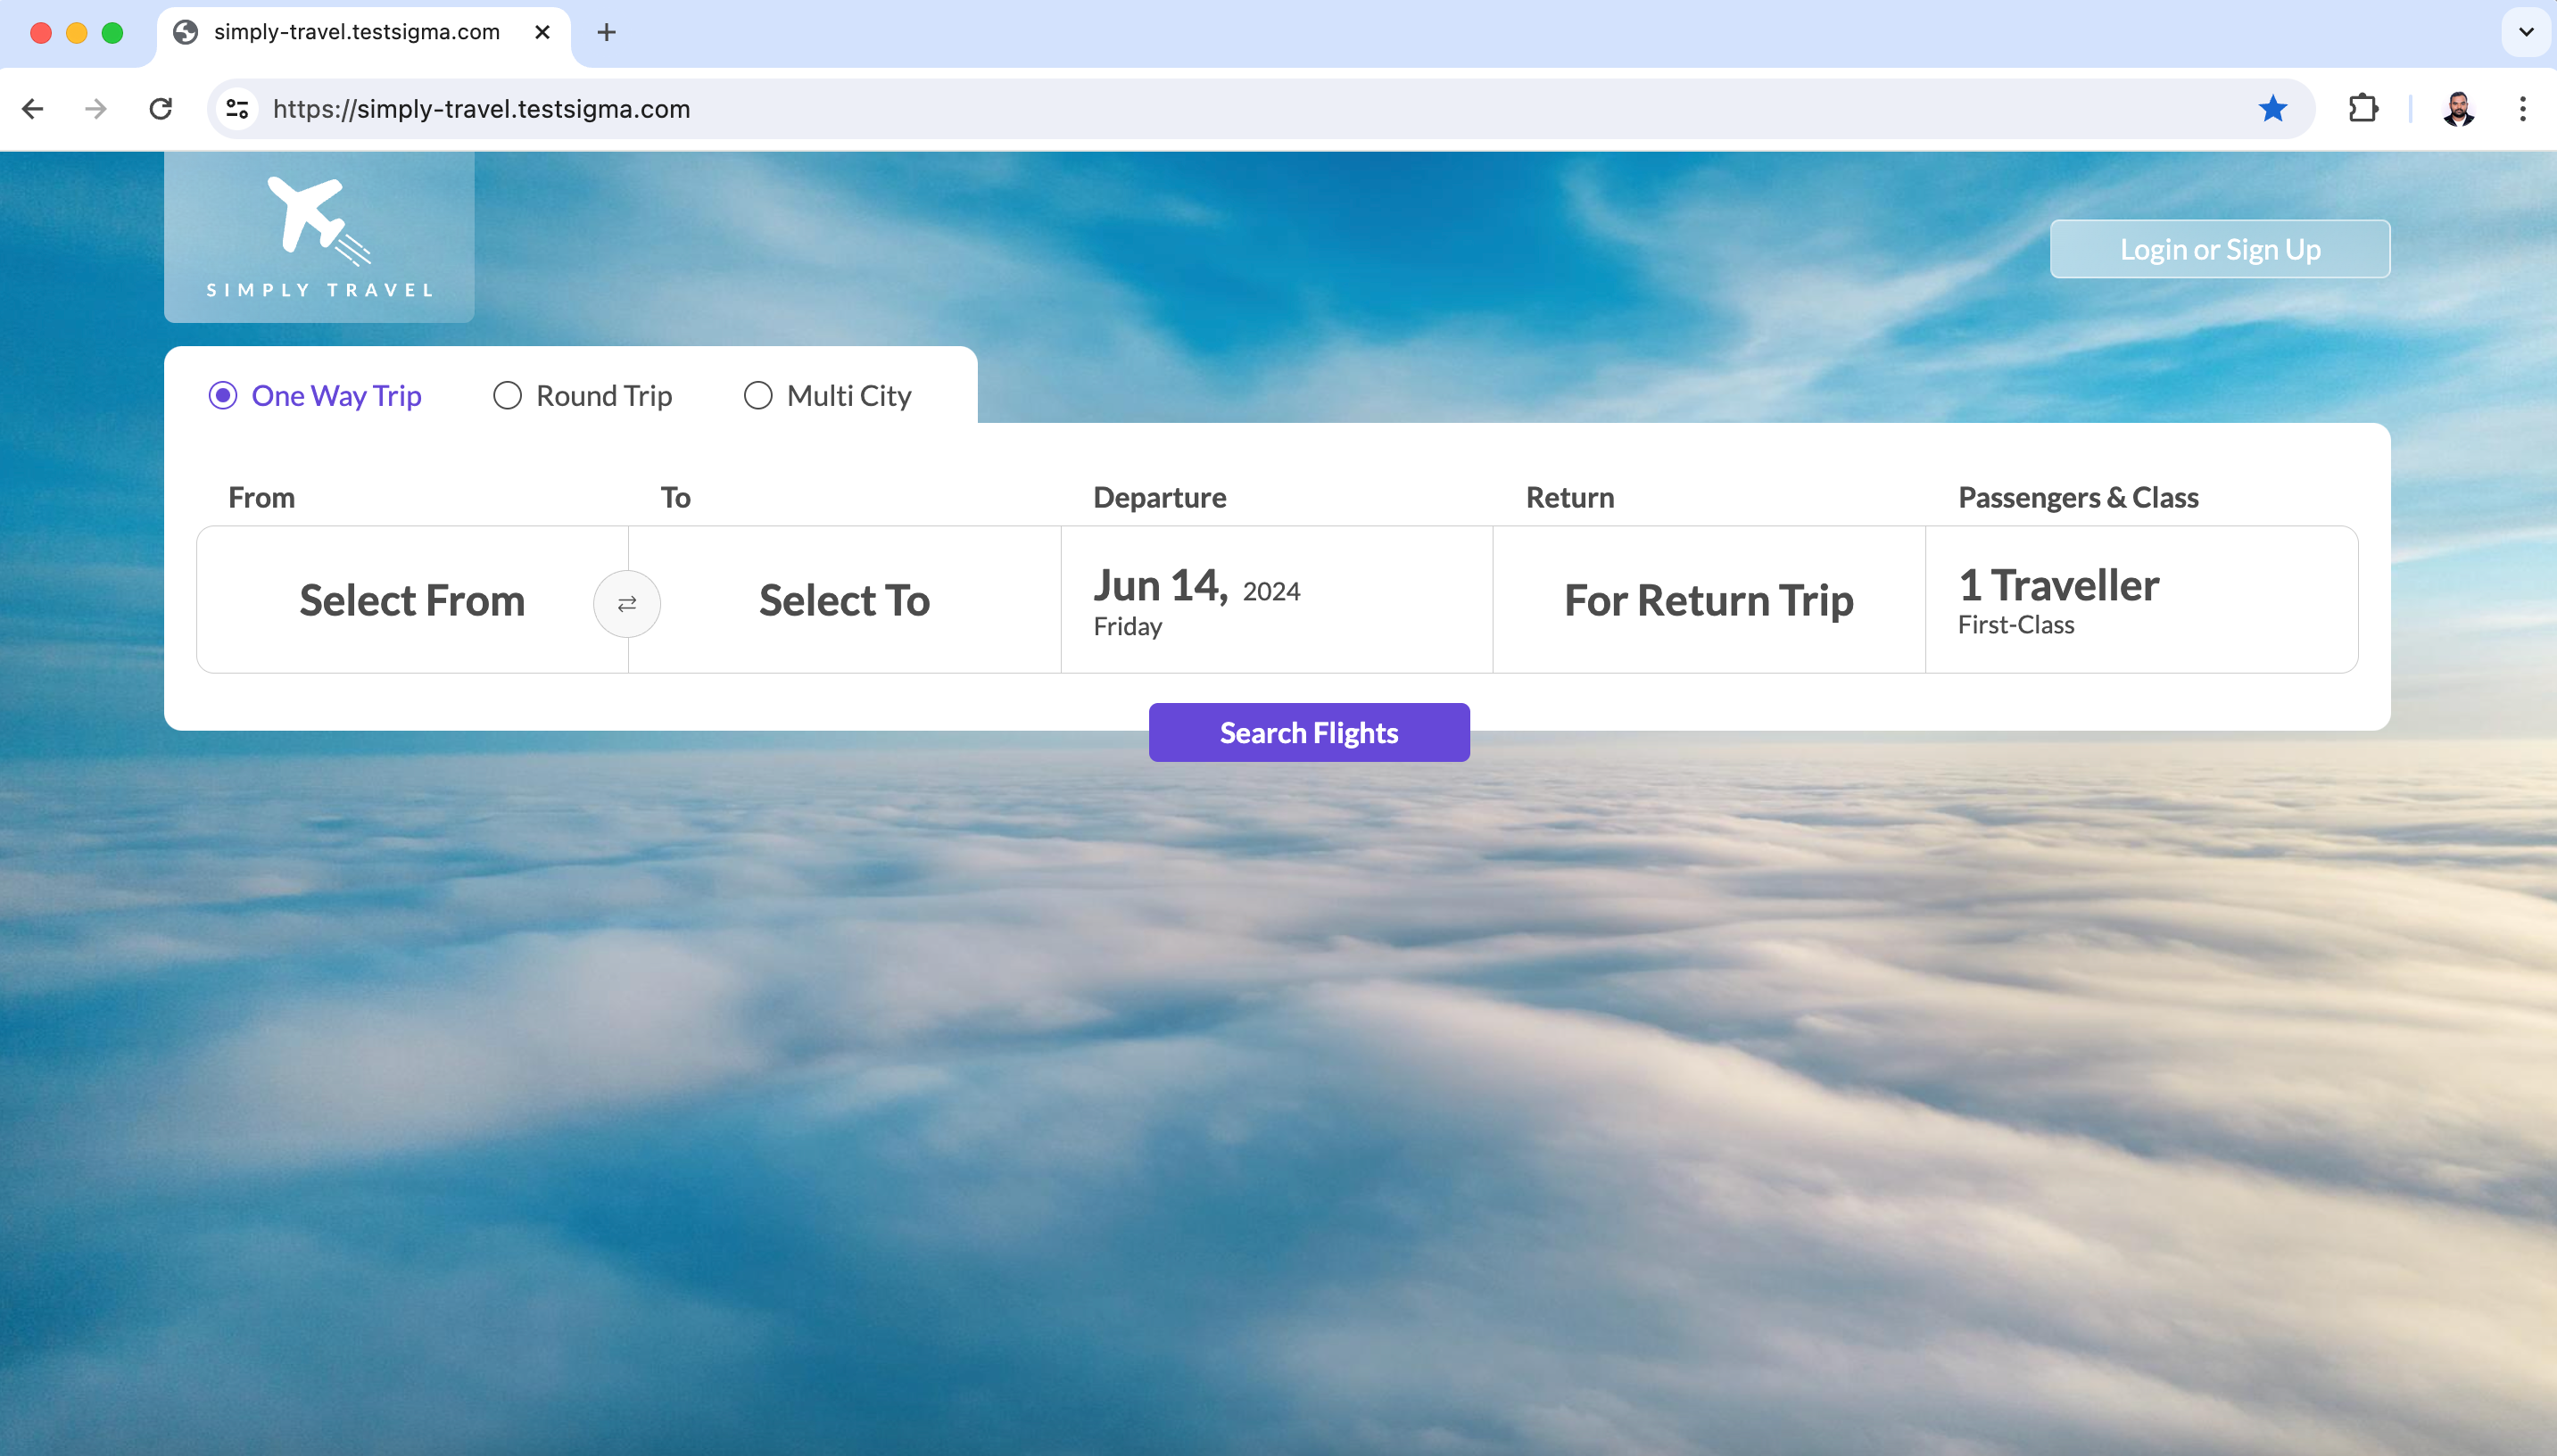Open the 1 Traveller First-Class selector
This screenshot has height=1456, width=2557.
tap(2142, 600)
